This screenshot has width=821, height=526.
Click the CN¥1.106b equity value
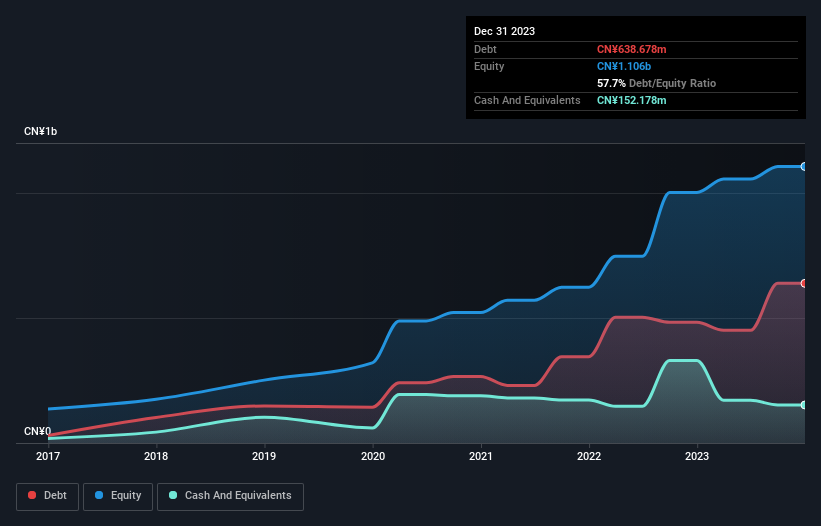pyautogui.click(x=624, y=66)
